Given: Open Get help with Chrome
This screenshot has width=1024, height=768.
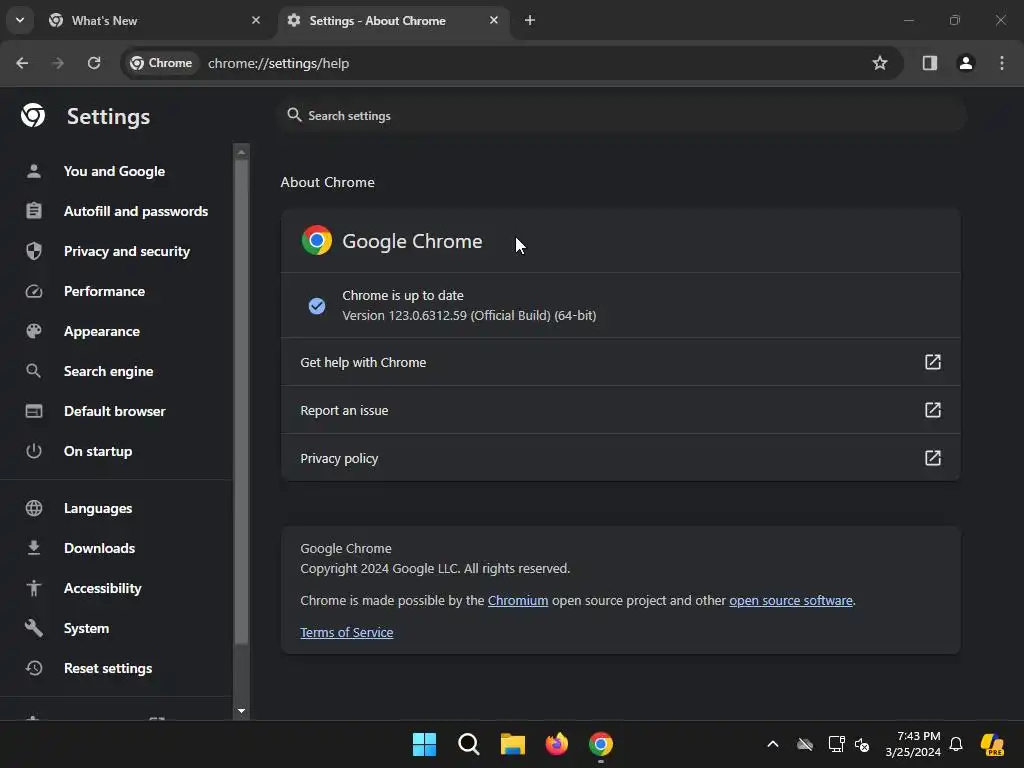Looking at the screenshot, I should point(620,362).
